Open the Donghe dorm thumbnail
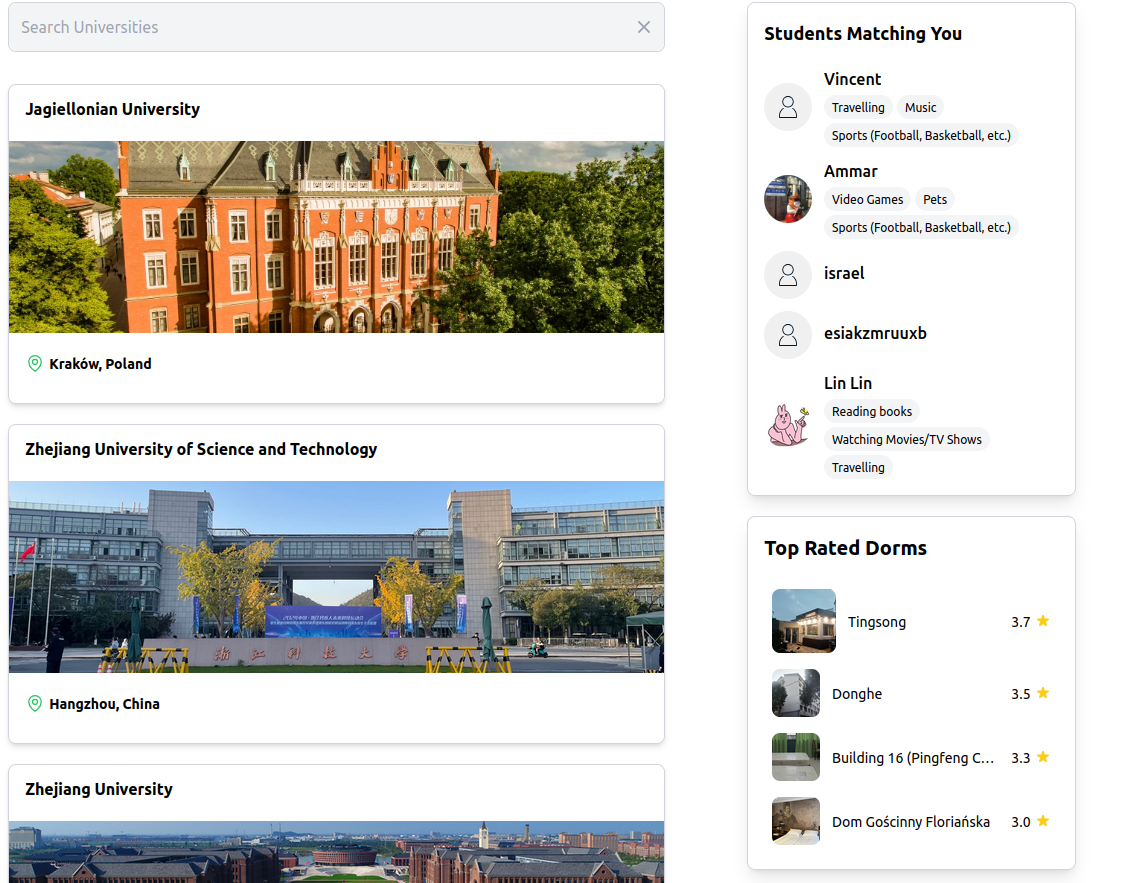The image size is (1124, 883). pos(796,693)
